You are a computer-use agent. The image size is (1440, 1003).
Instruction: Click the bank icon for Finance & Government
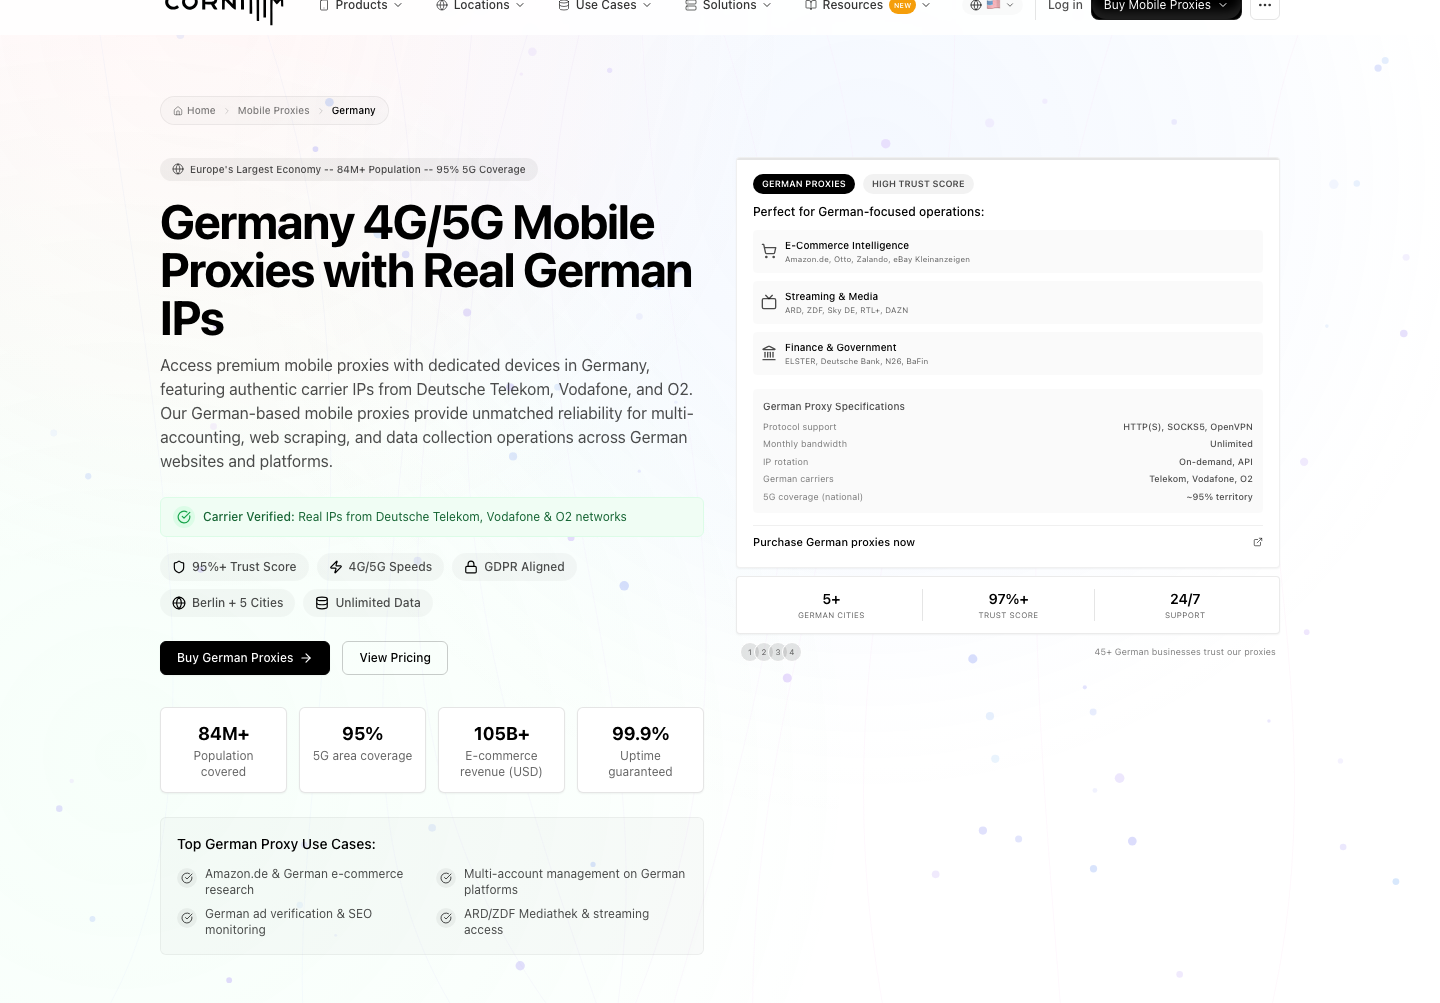pyautogui.click(x=769, y=353)
